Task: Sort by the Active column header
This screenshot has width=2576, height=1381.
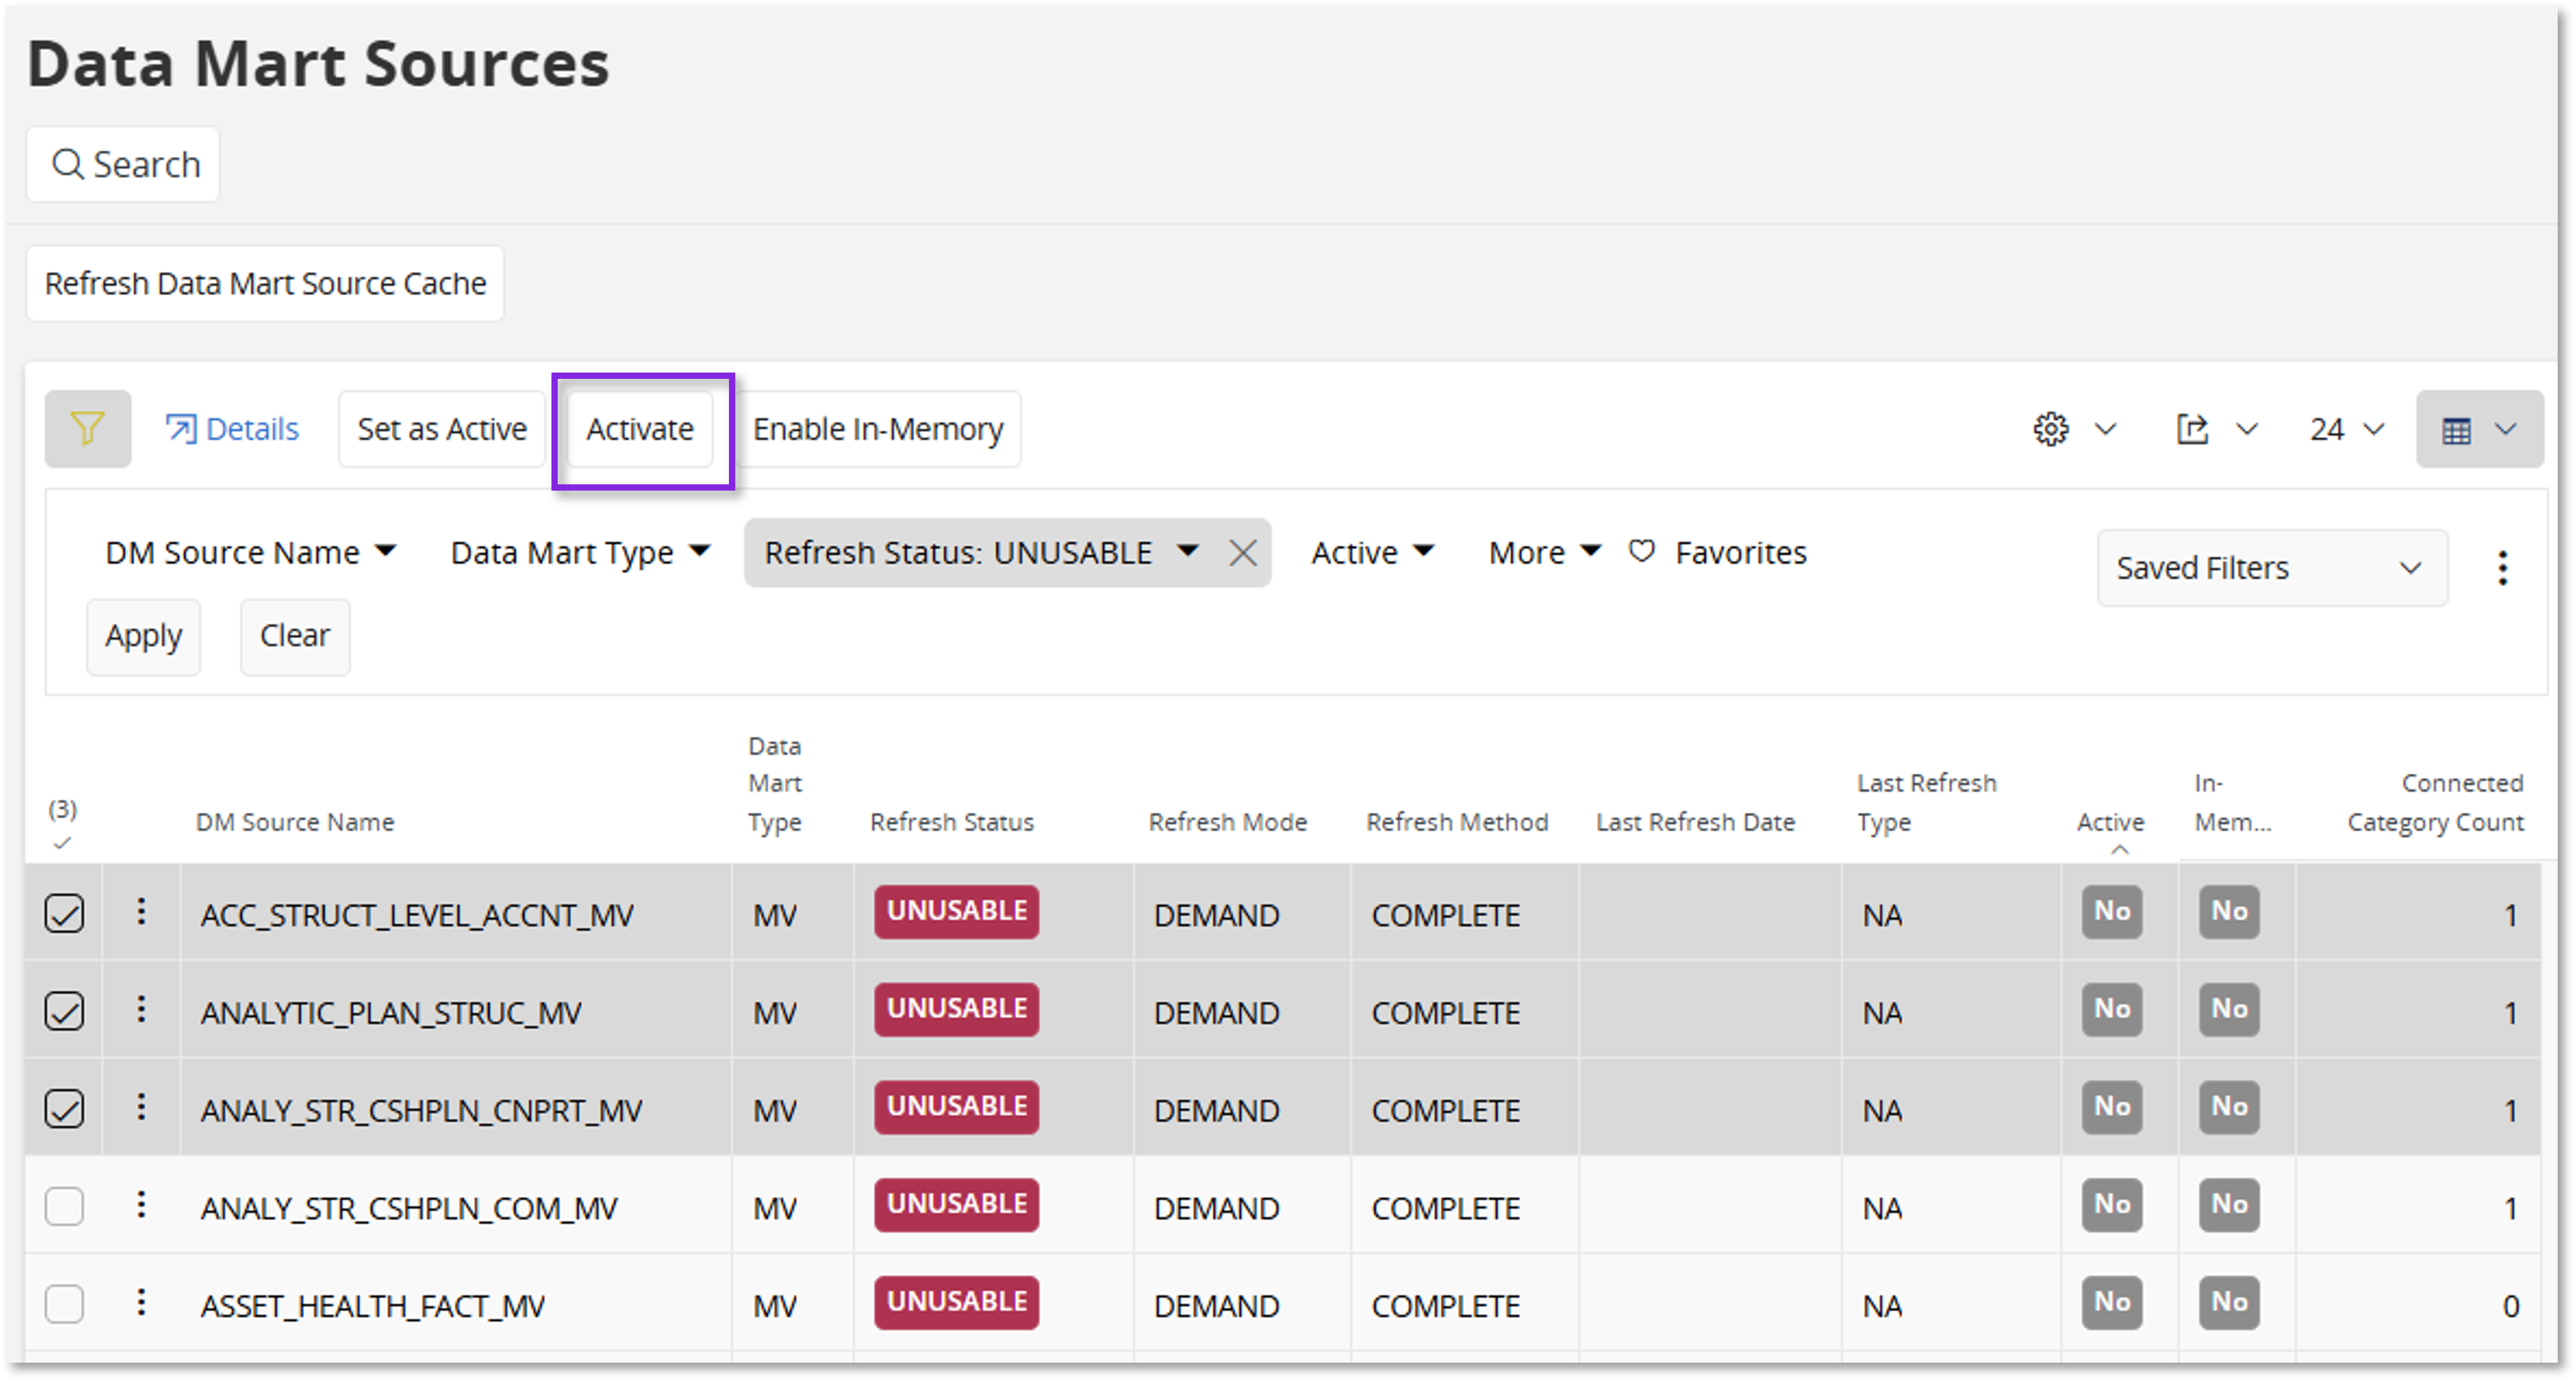Action: point(2110,823)
